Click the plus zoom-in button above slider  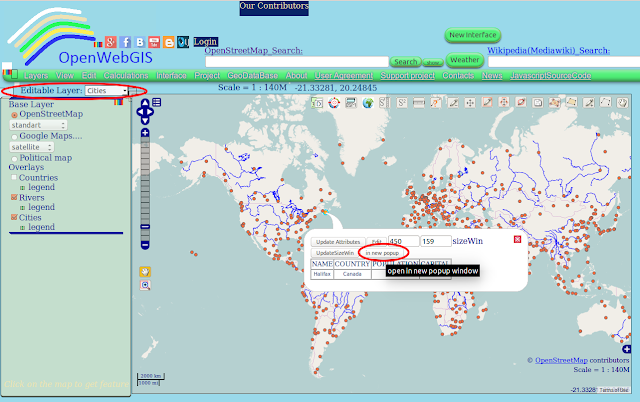(x=145, y=133)
